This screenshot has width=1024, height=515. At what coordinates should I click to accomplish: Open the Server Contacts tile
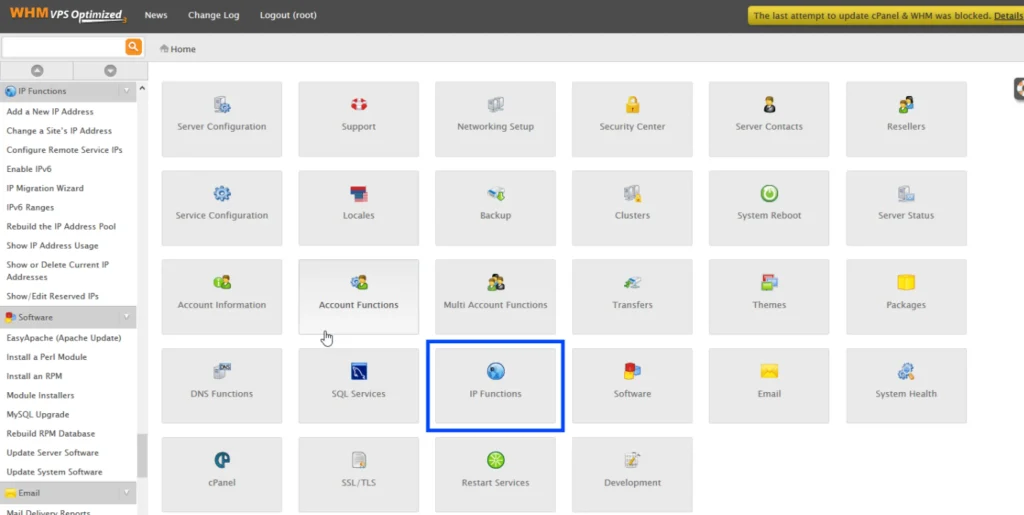click(769, 119)
